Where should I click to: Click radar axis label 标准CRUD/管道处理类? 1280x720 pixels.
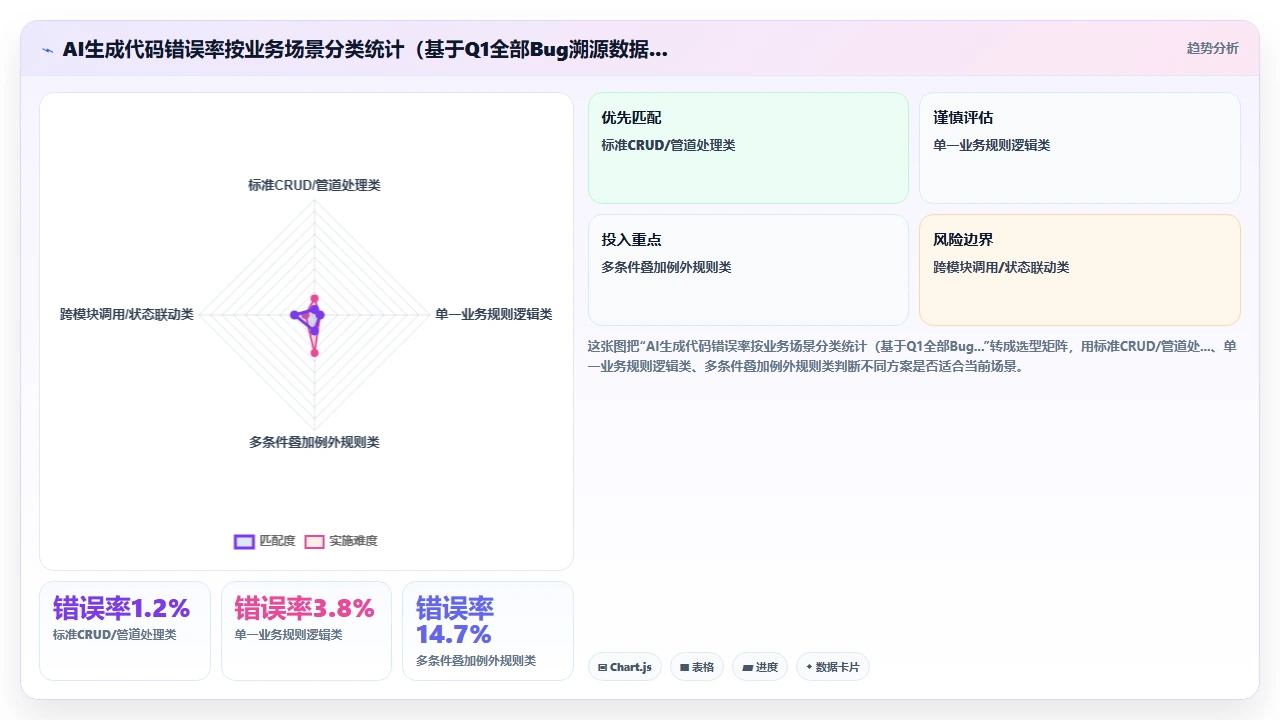[x=314, y=185]
